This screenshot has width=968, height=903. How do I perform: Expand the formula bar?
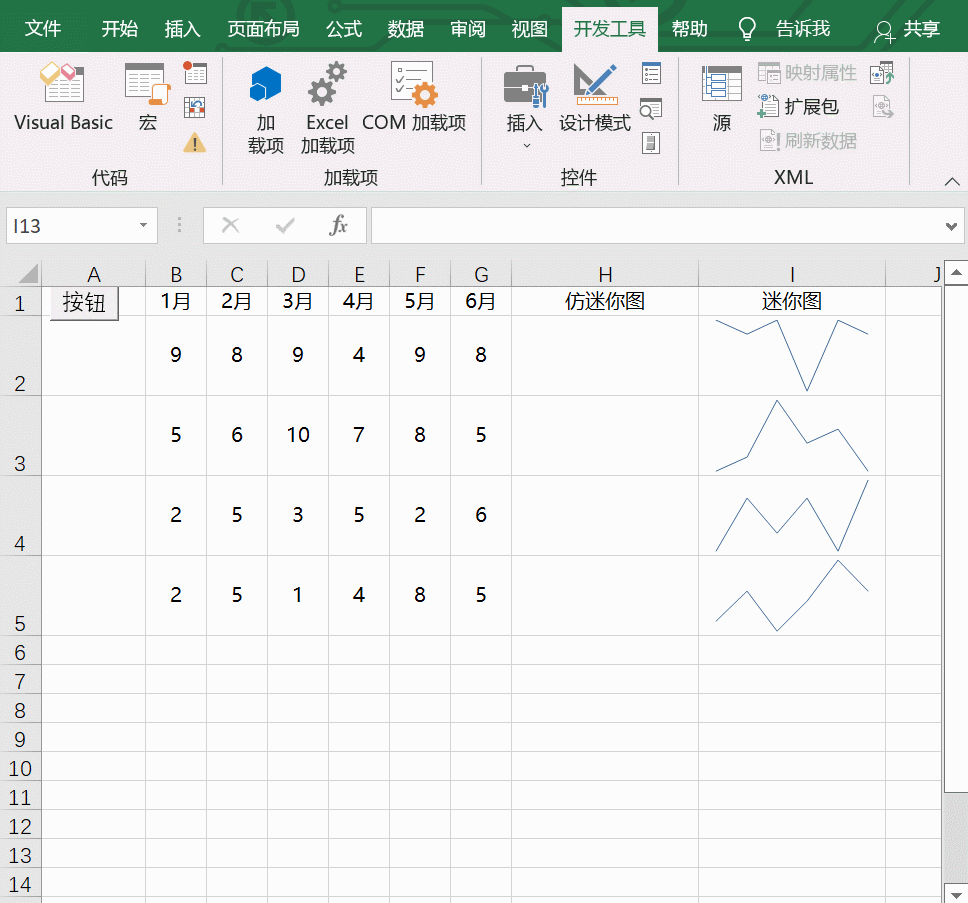[x=951, y=227]
